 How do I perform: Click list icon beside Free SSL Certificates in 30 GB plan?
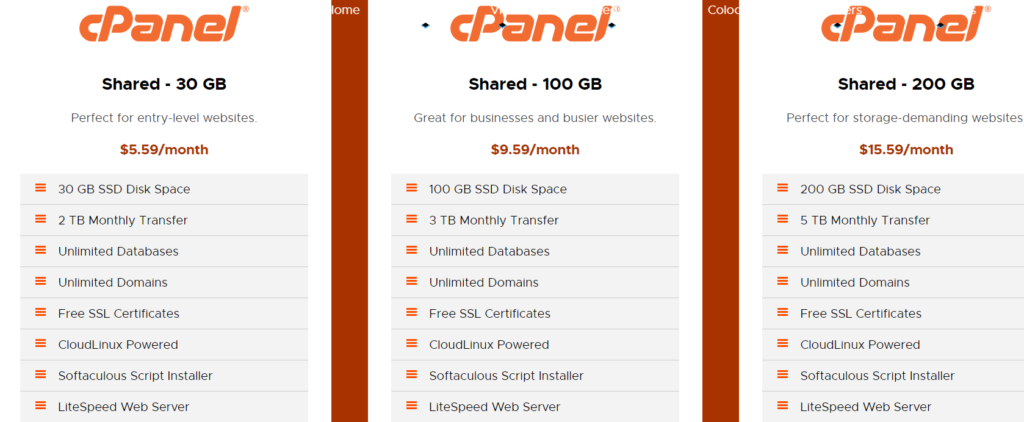click(40, 312)
